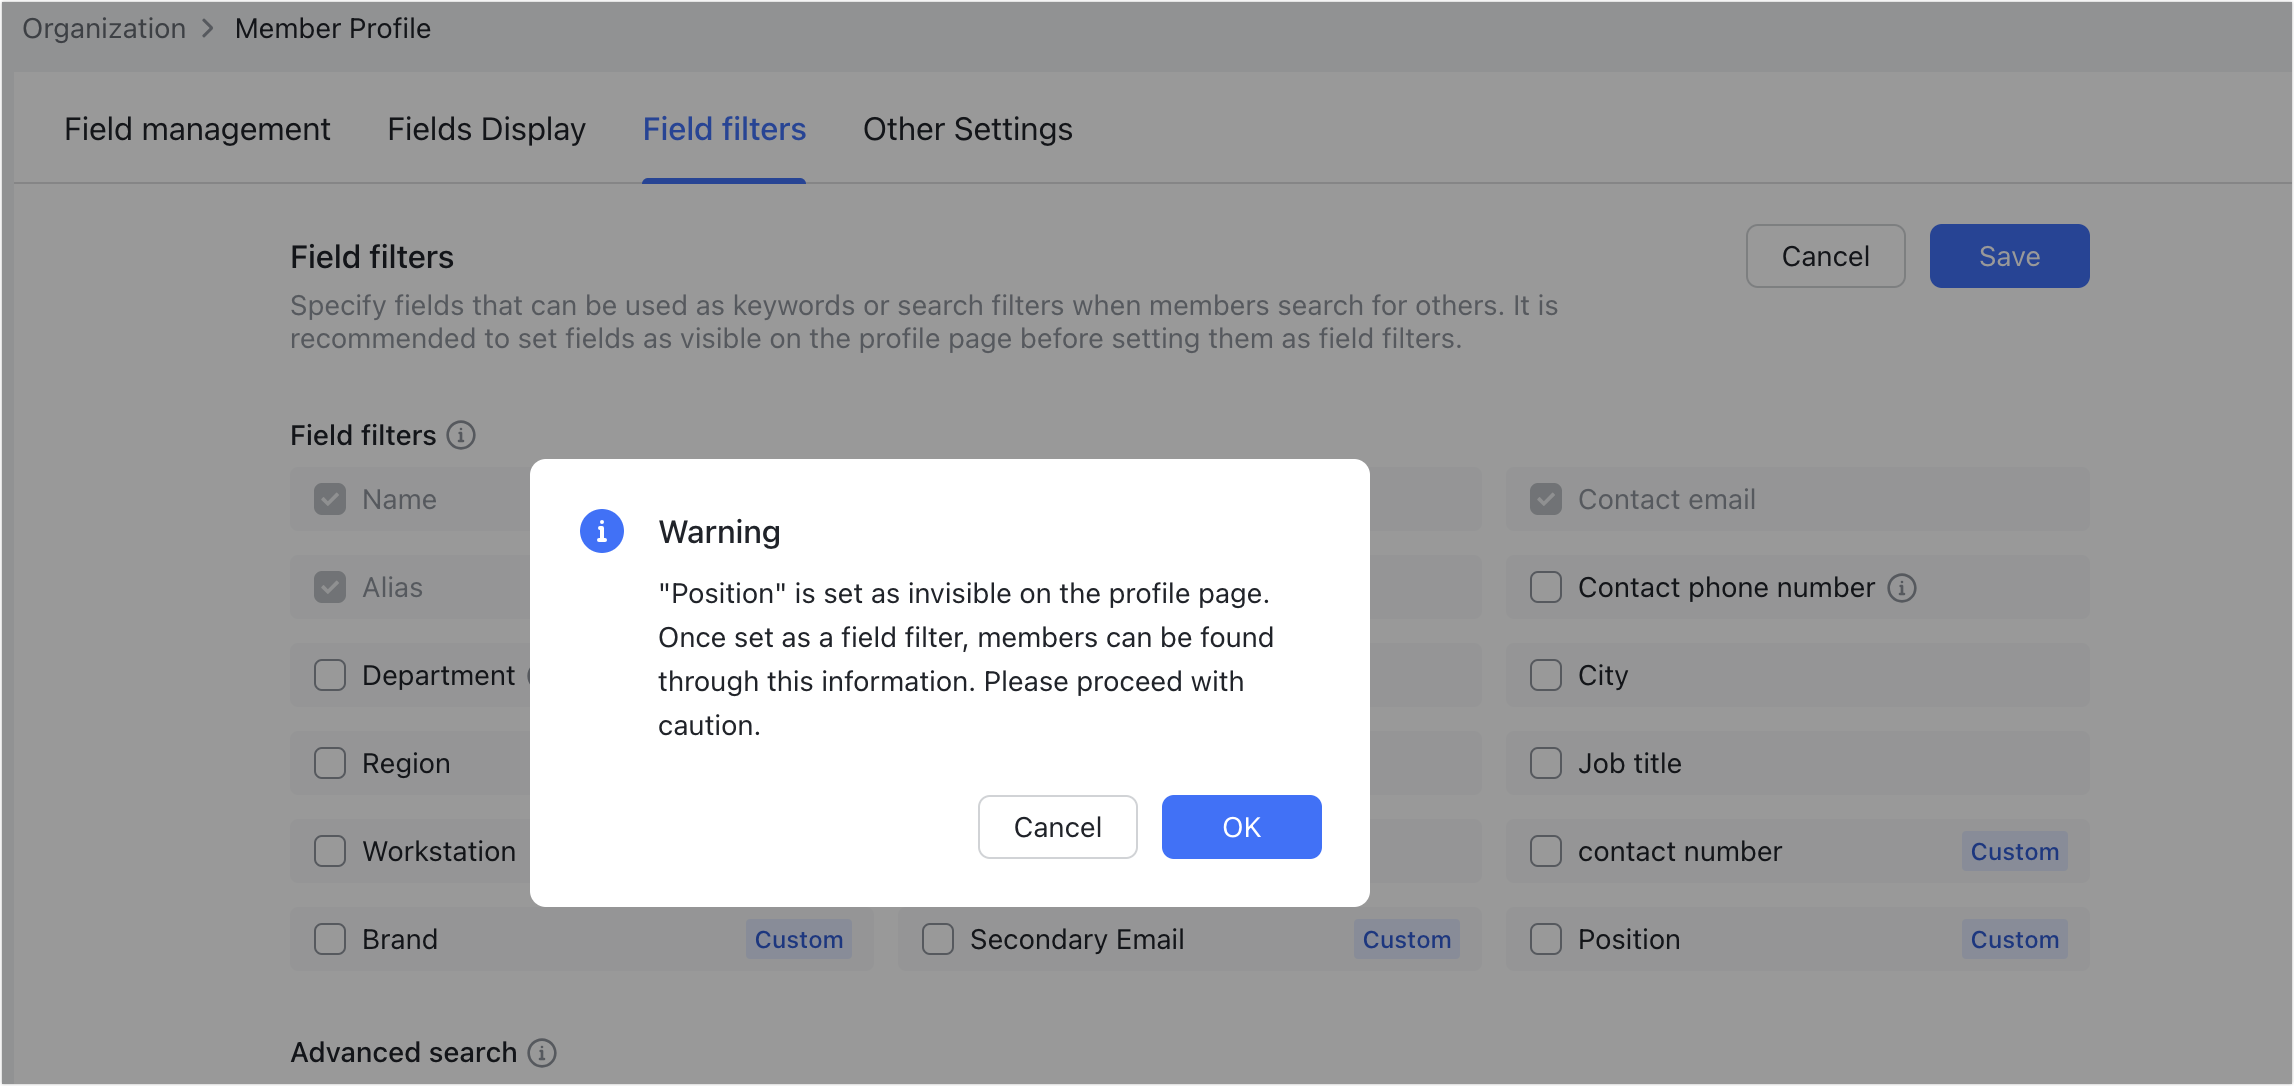
Task: Click the info icon beside Advanced search
Action: (541, 1052)
